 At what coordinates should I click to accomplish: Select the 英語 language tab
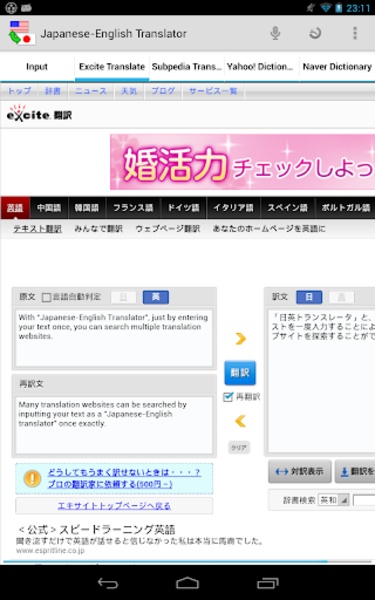point(15,208)
